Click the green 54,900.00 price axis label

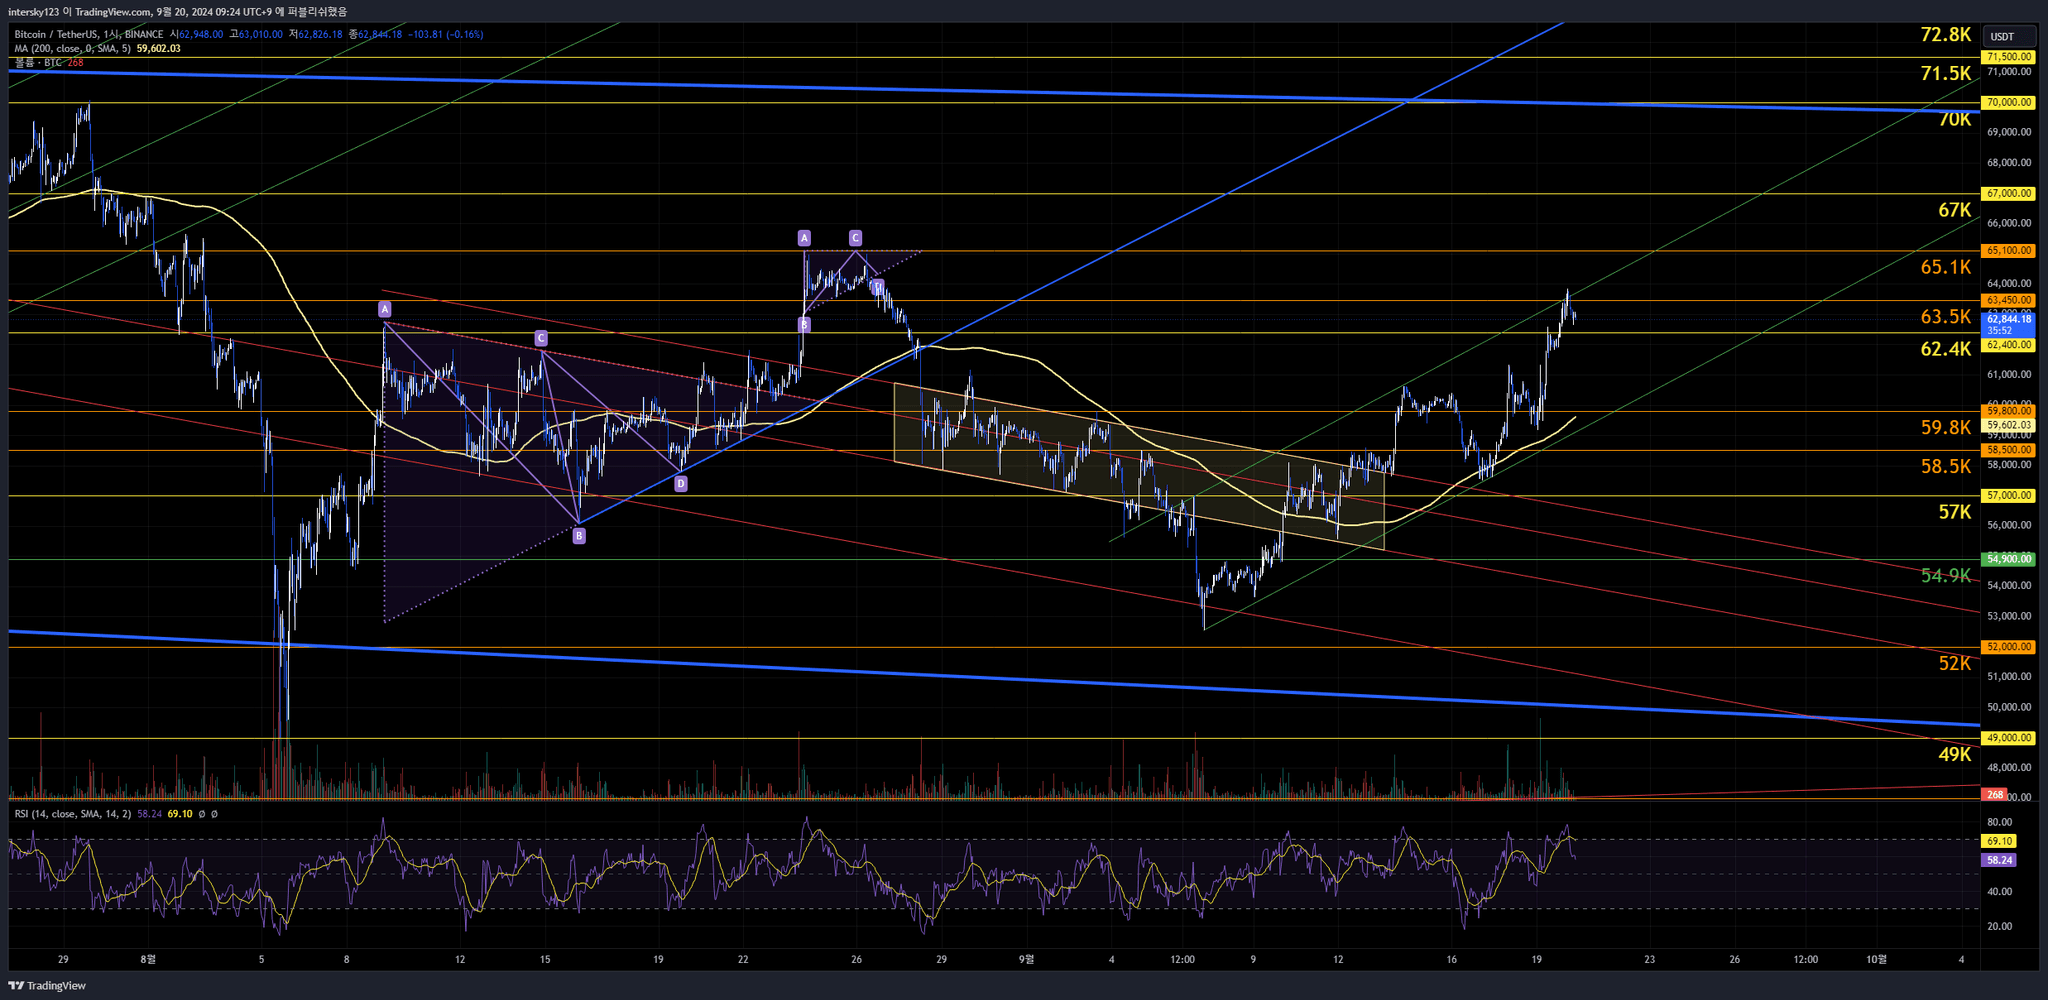[2008, 559]
